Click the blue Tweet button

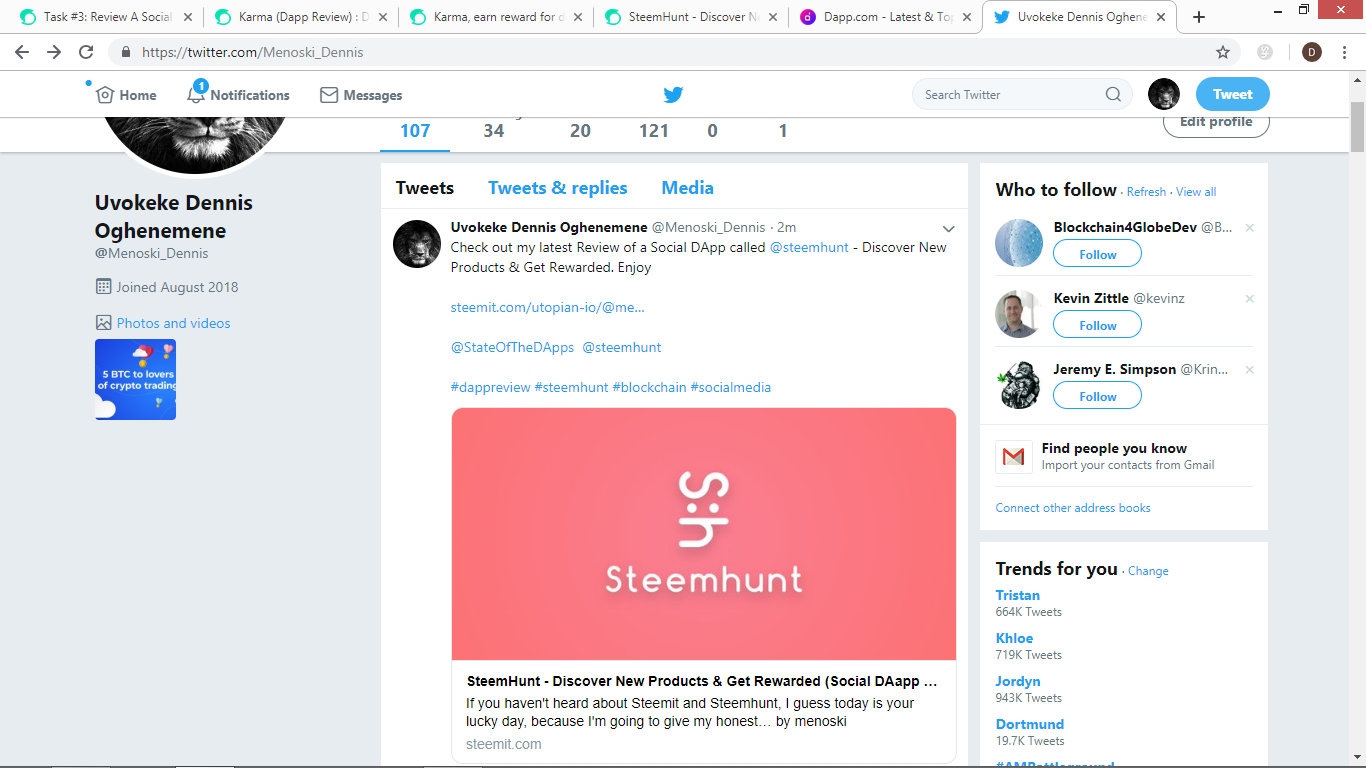point(1233,95)
